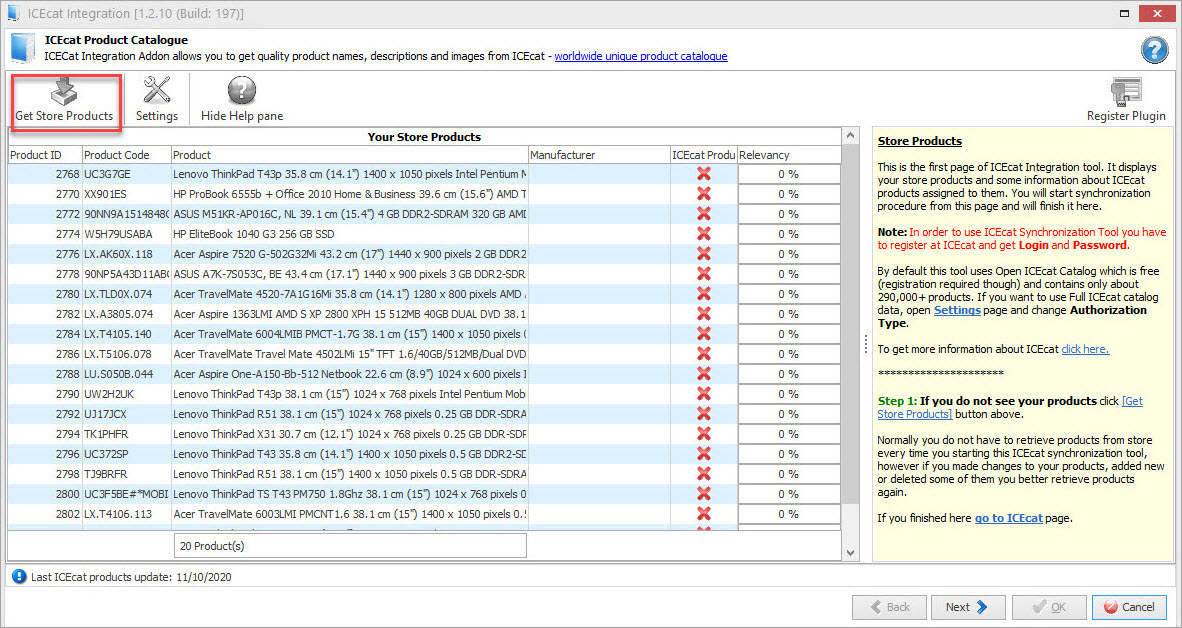The width and height of the screenshot is (1182, 628).
Task: Open the 'click here.' ICEcat info link
Action: pyautogui.click(x=1085, y=349)
